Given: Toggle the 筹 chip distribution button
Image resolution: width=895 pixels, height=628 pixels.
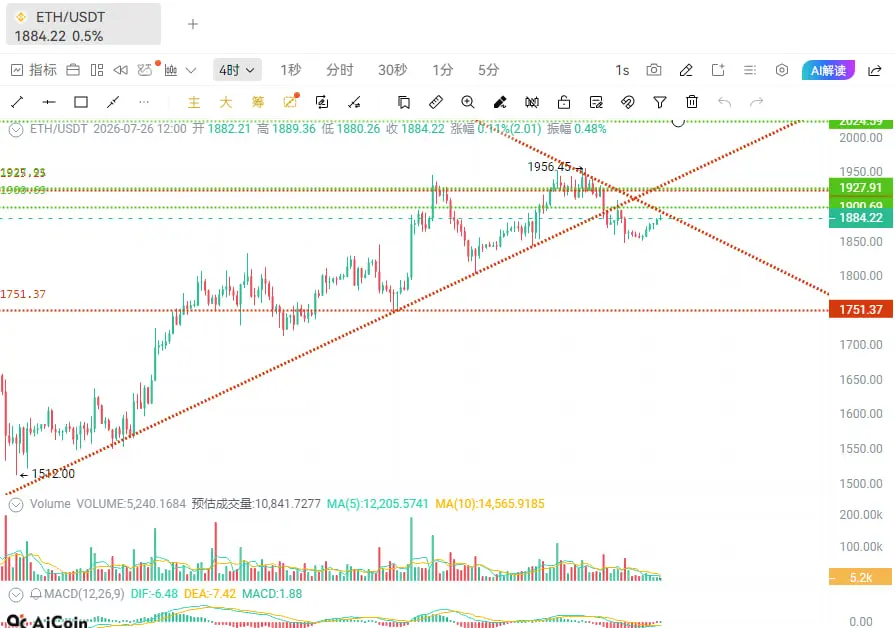Looking at the screenshot, I should click(x=258, y=102).
